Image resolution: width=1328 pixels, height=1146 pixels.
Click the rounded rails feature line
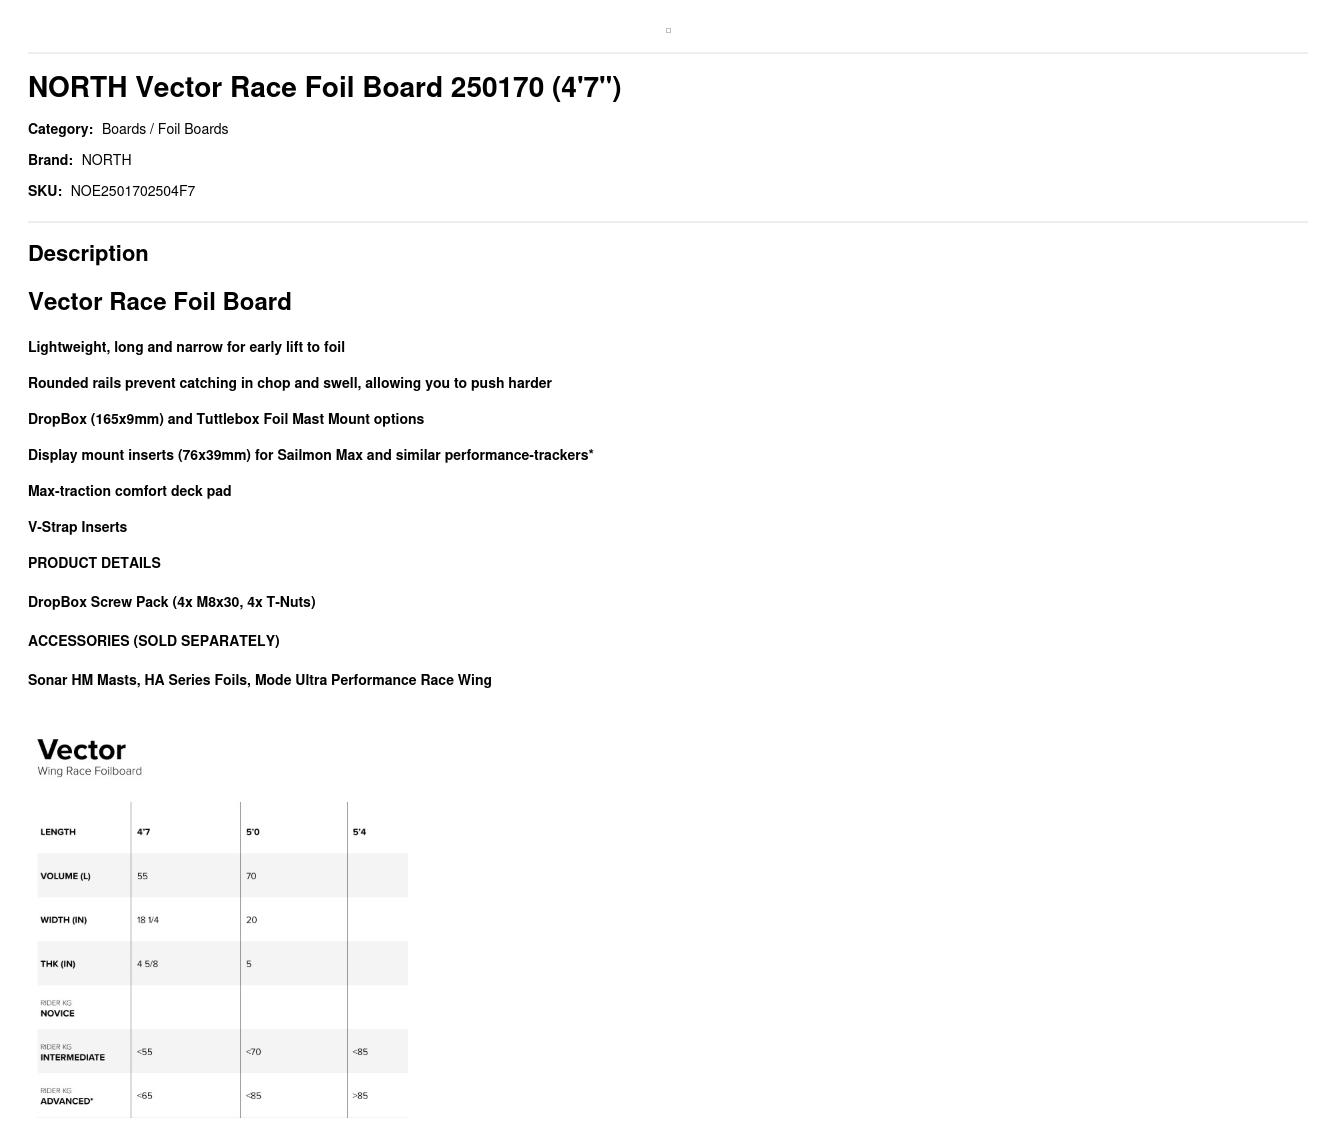point(290,383)
